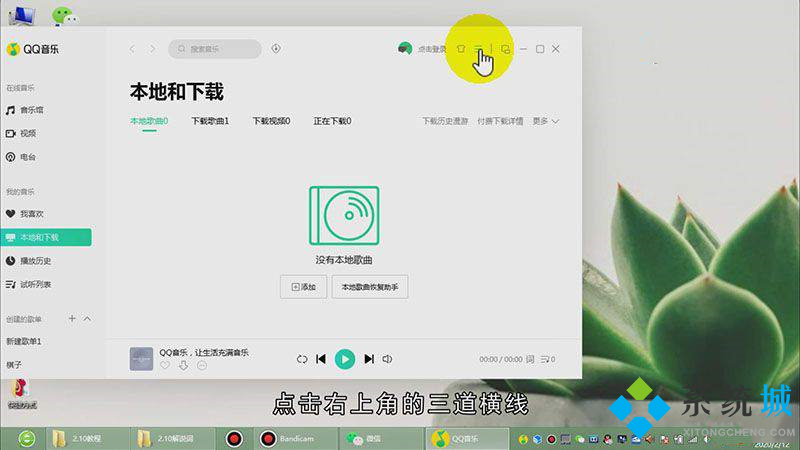The image size is (800, 450).
Task: Click the album cover thumbnail in player
Action: click(141, 359)
